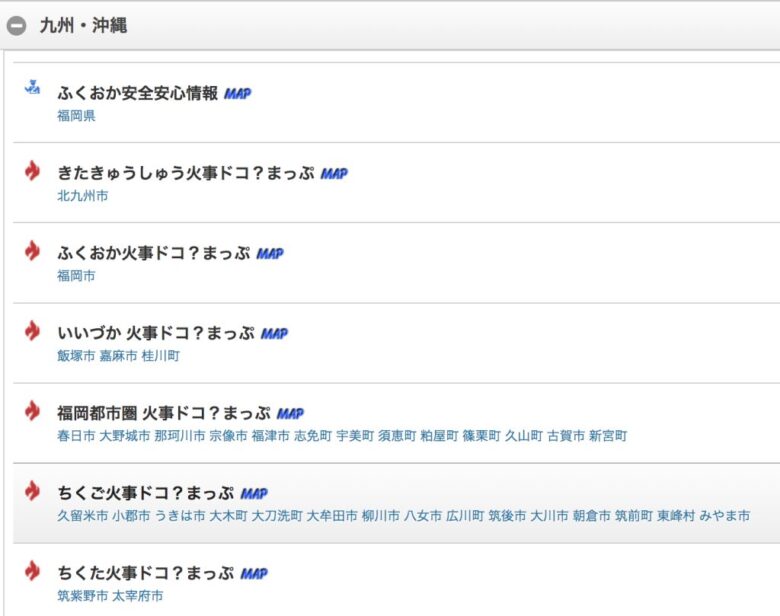Go to 大川市 area link
The width and height of the screenshot is (780, 616).
pyautogui.click(x=550, y=516)
